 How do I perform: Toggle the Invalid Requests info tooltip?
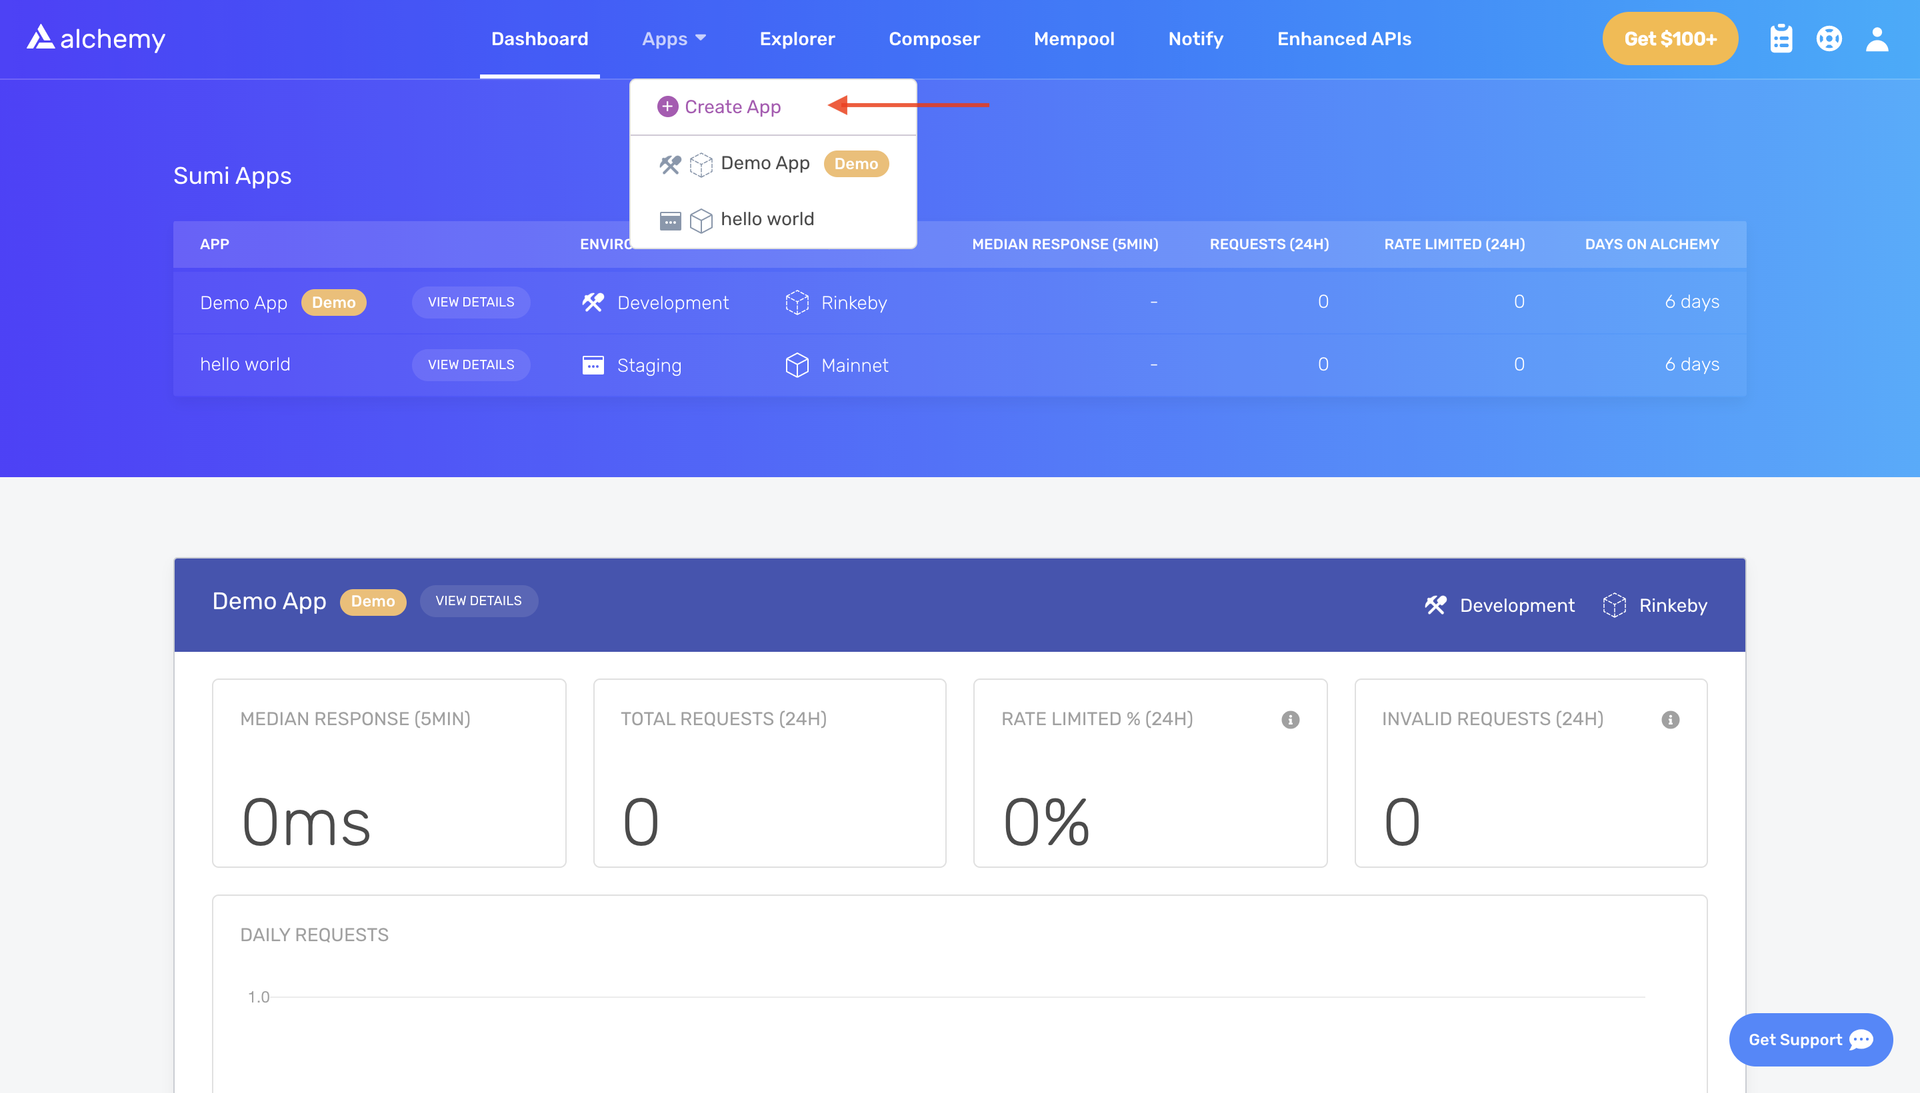1669,719
